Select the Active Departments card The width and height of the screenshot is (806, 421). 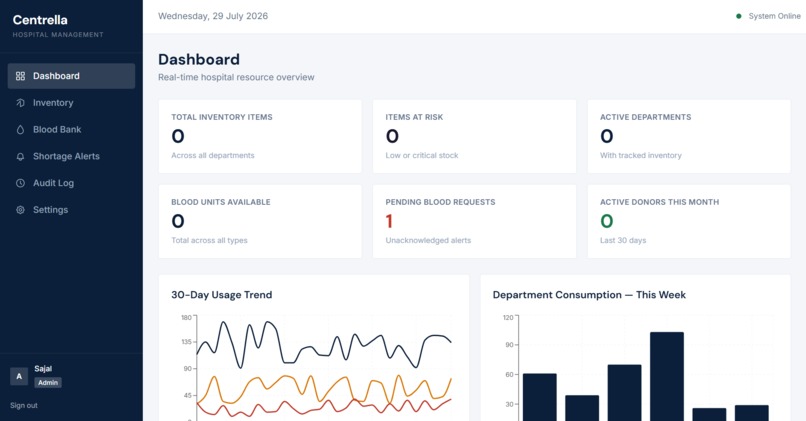[x=689, y=136]
